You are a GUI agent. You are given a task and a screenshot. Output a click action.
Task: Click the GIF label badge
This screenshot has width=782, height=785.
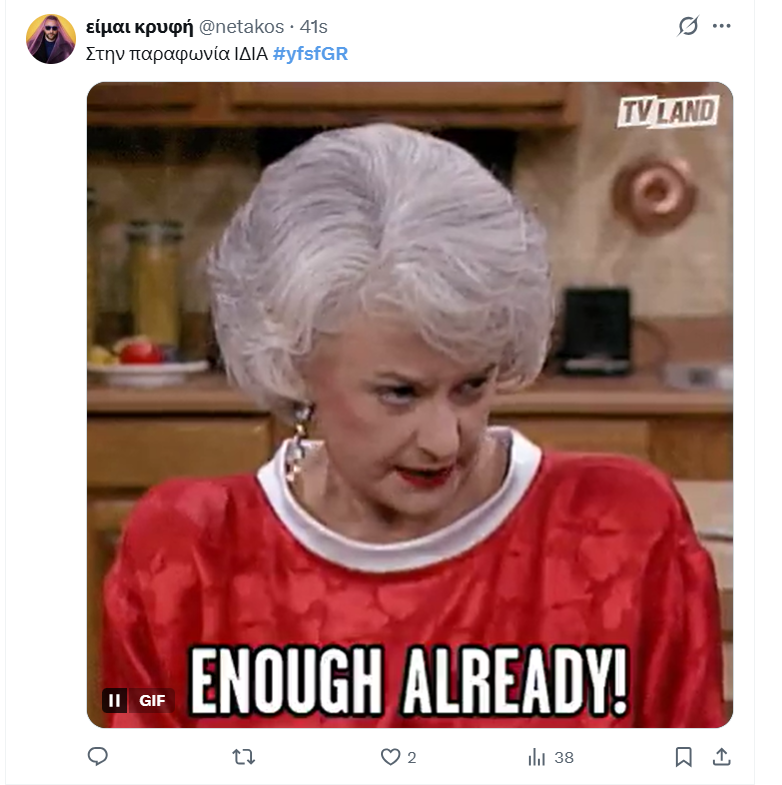[x=152, y=700]
